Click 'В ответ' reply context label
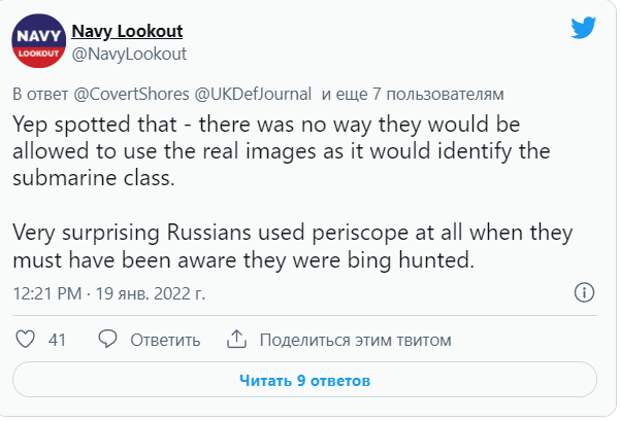 (x=40, y=94)
